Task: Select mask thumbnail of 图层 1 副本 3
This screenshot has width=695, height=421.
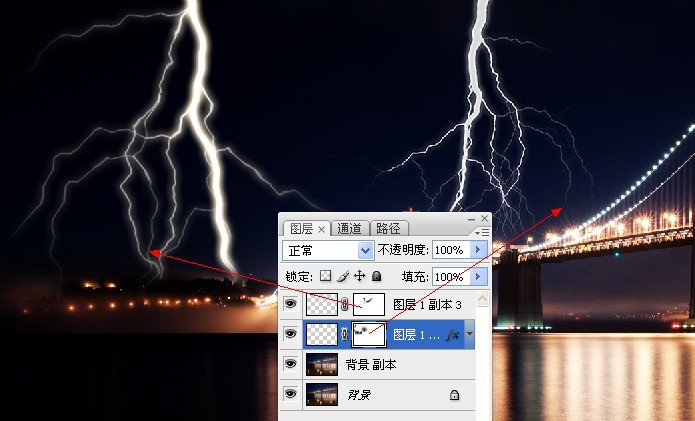Action: pyautogui.click(x=369, y=304)
